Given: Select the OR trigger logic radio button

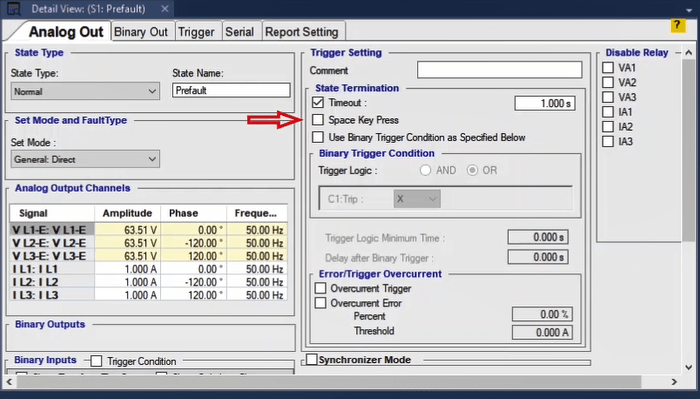Looking at the screenshot, I should point(472,170).
